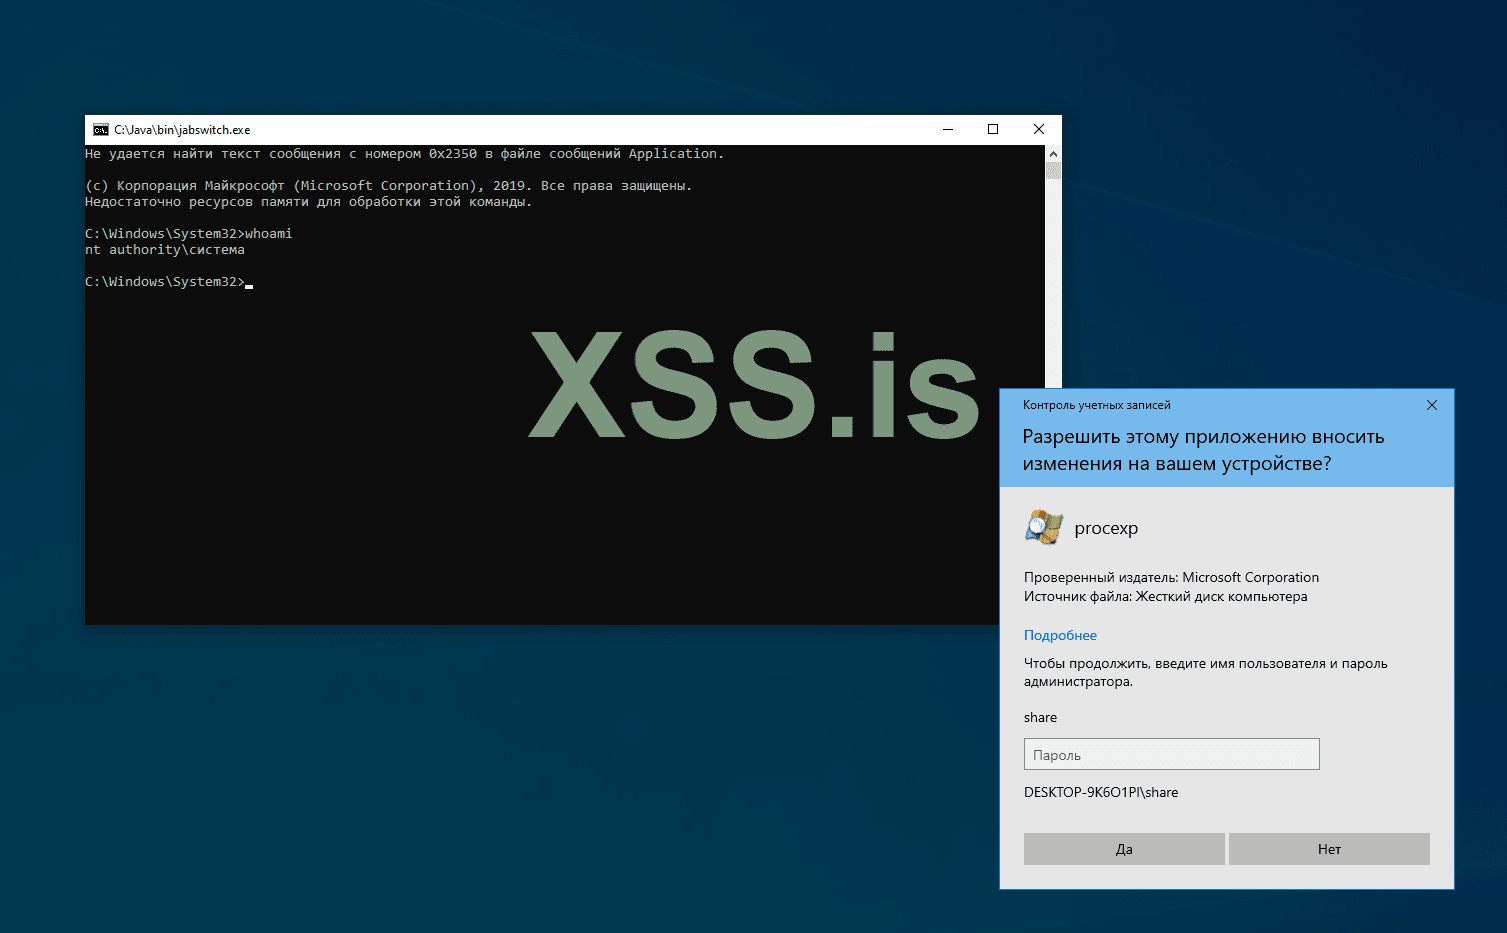Close the jabswitch.exe console window

(1039, 129)
